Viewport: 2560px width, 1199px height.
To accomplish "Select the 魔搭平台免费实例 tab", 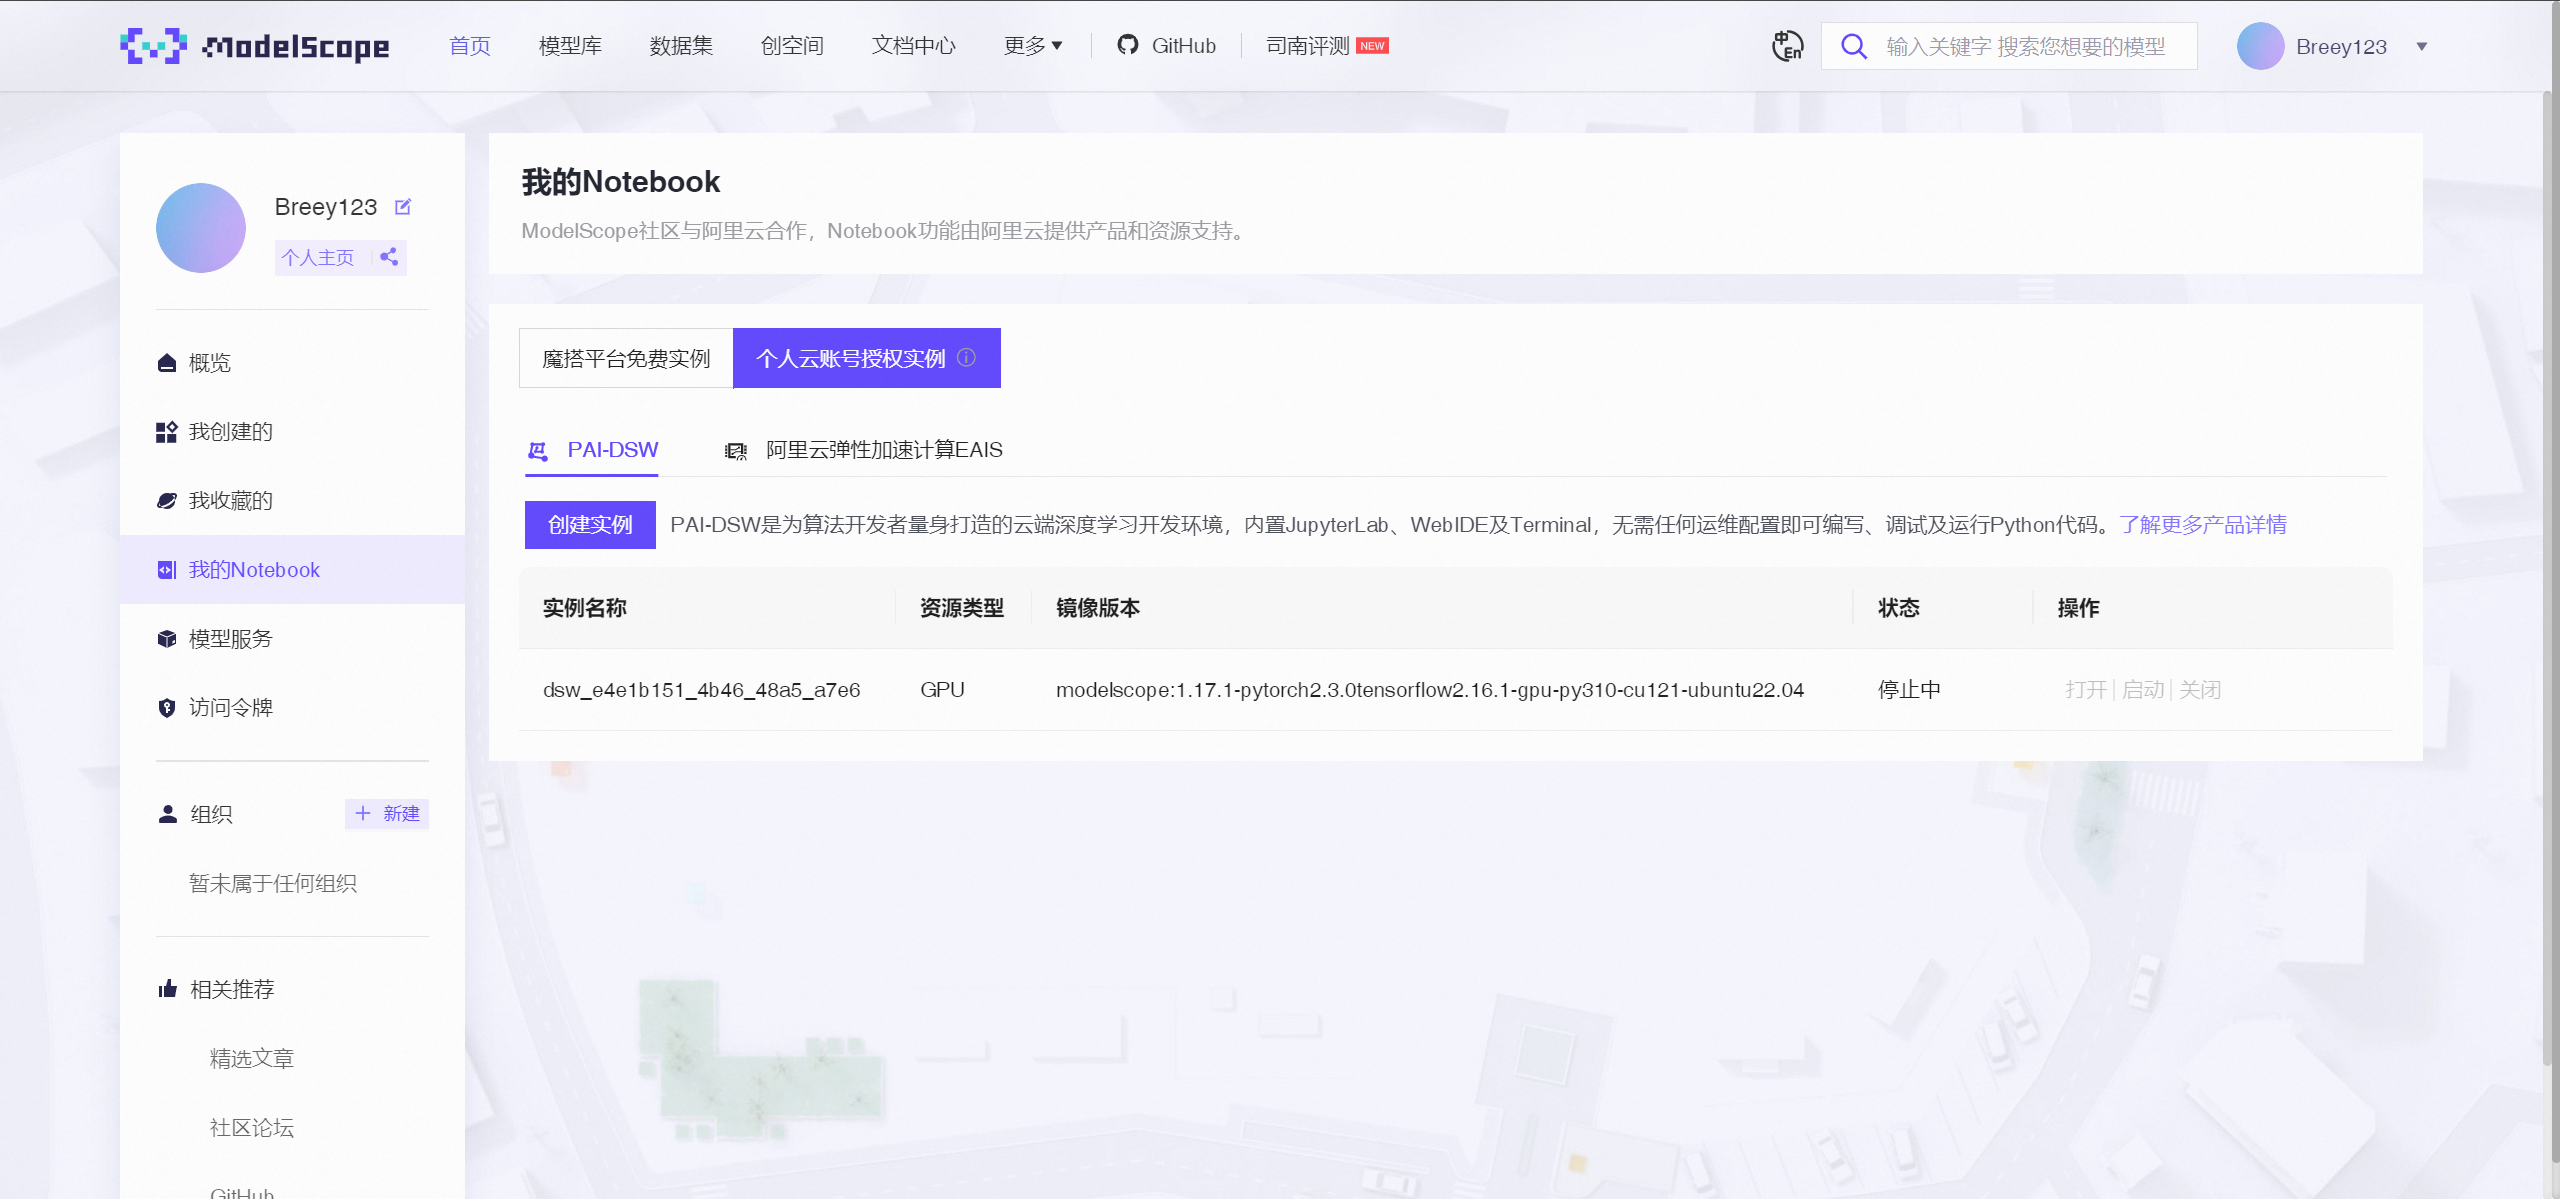I will pyautogui.click(x=626, y=358).
